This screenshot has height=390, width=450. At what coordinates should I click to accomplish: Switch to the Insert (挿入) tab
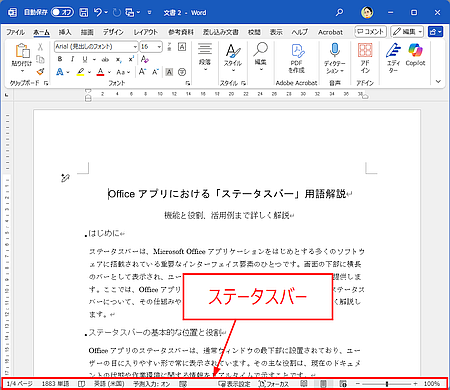pyautogui.click(x=65, y=32)
